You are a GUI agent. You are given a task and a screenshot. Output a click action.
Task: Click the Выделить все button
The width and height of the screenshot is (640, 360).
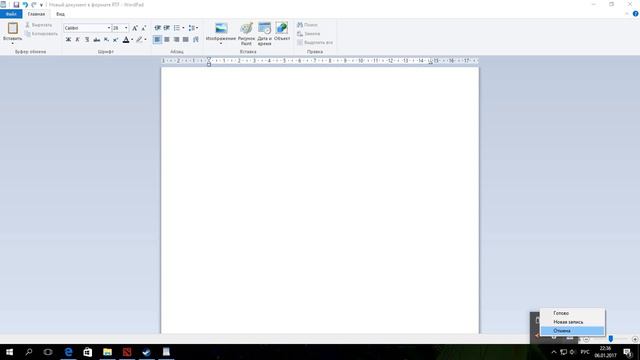pos(315,42)
